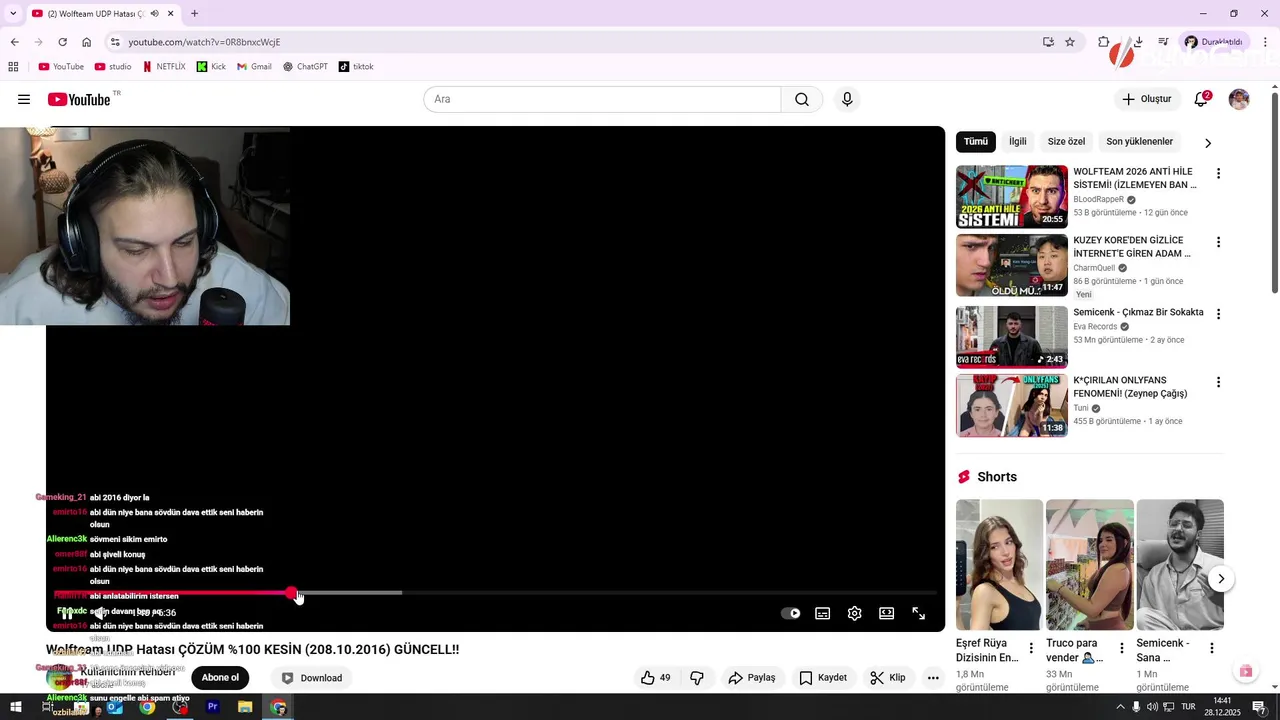The width and height of the screenshot is (1280, 720).
Task: Open the tiktok bookmark
Action: click(356, 67)
